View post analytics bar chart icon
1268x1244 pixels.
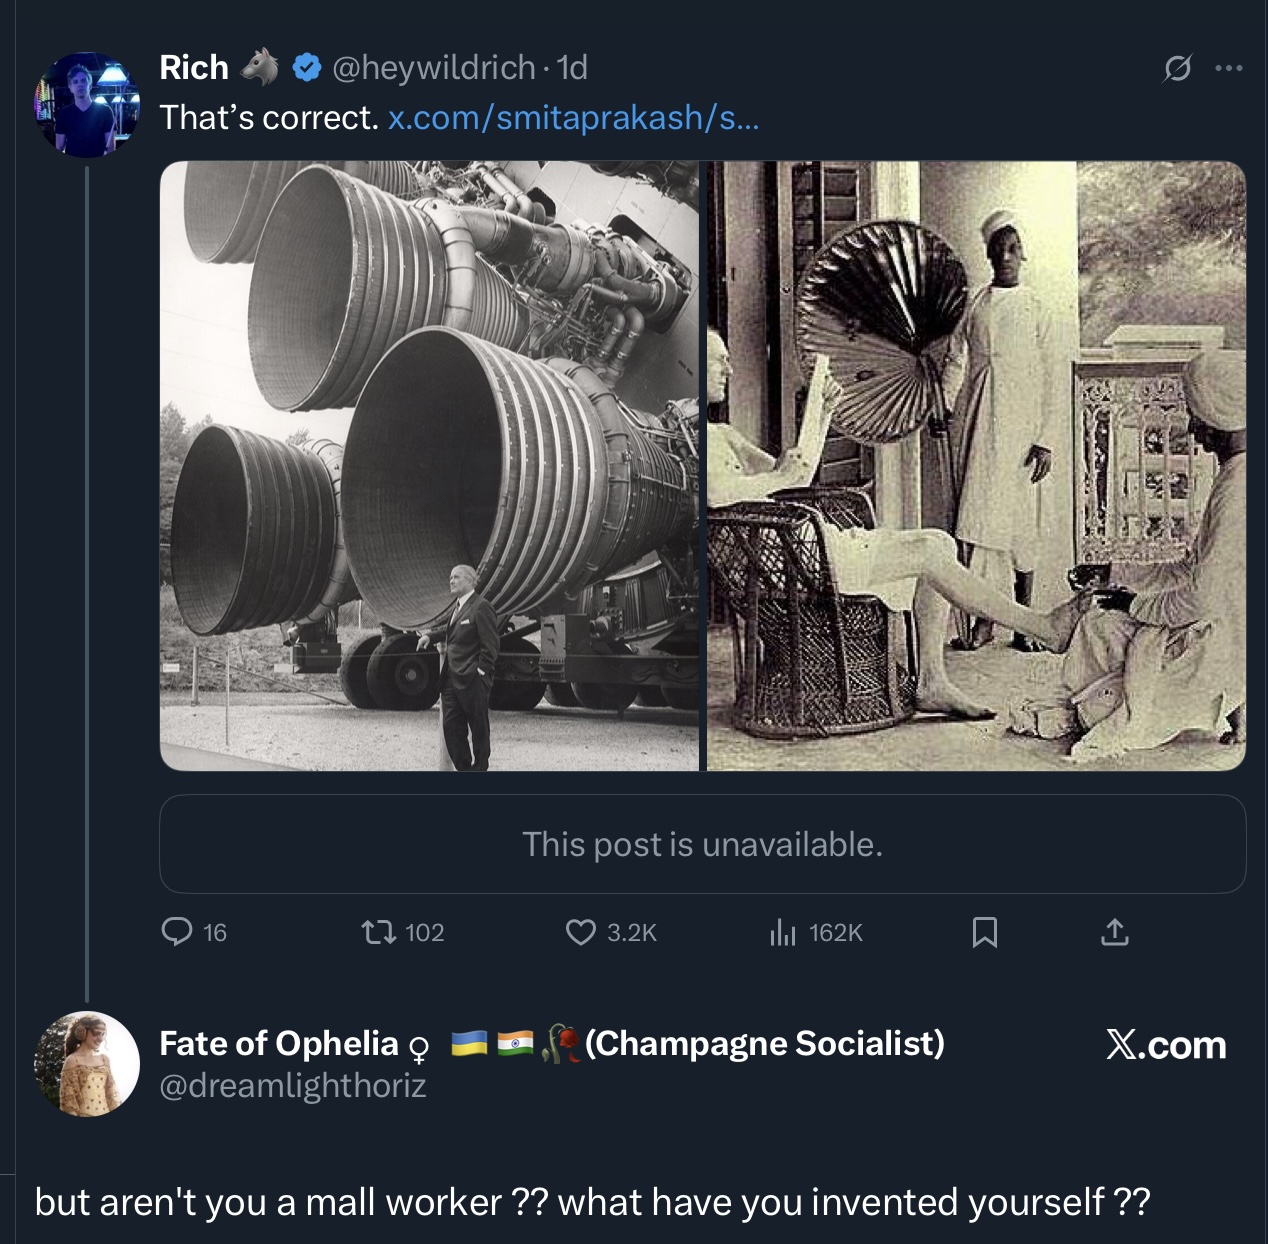[x=782, y=932]
